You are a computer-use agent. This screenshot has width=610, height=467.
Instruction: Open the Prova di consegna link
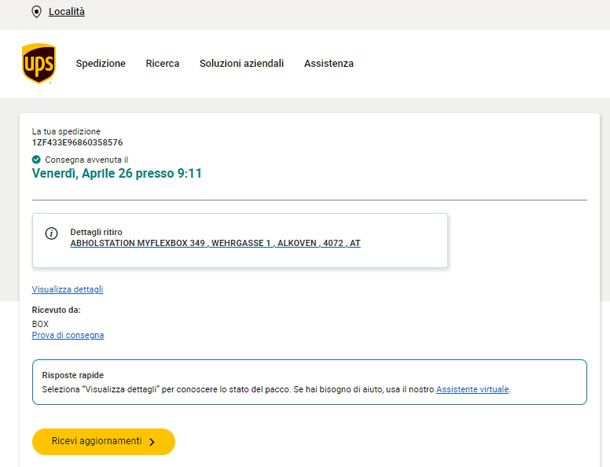coord(68,335)
